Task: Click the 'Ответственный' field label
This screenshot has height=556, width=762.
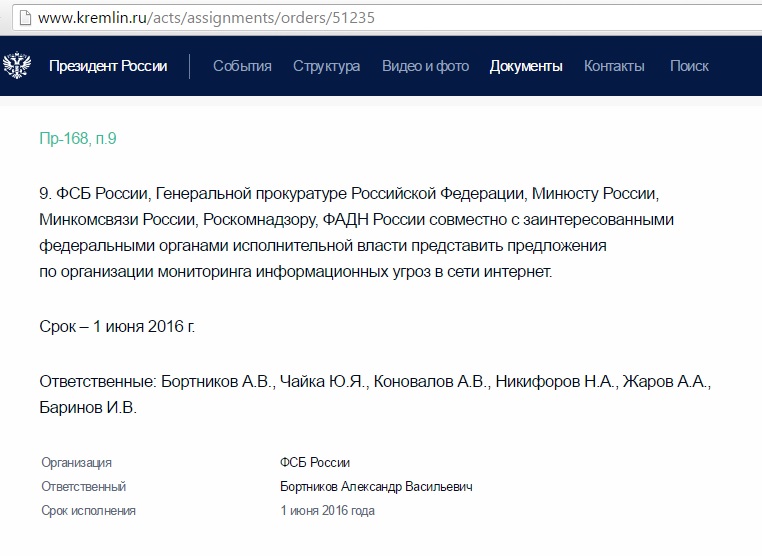Action: pyautogui.click(x=84, y=486)
